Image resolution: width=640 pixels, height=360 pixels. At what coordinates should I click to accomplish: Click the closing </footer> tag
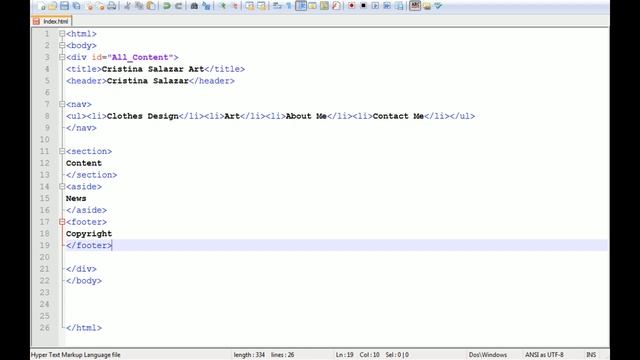point(89,245)
